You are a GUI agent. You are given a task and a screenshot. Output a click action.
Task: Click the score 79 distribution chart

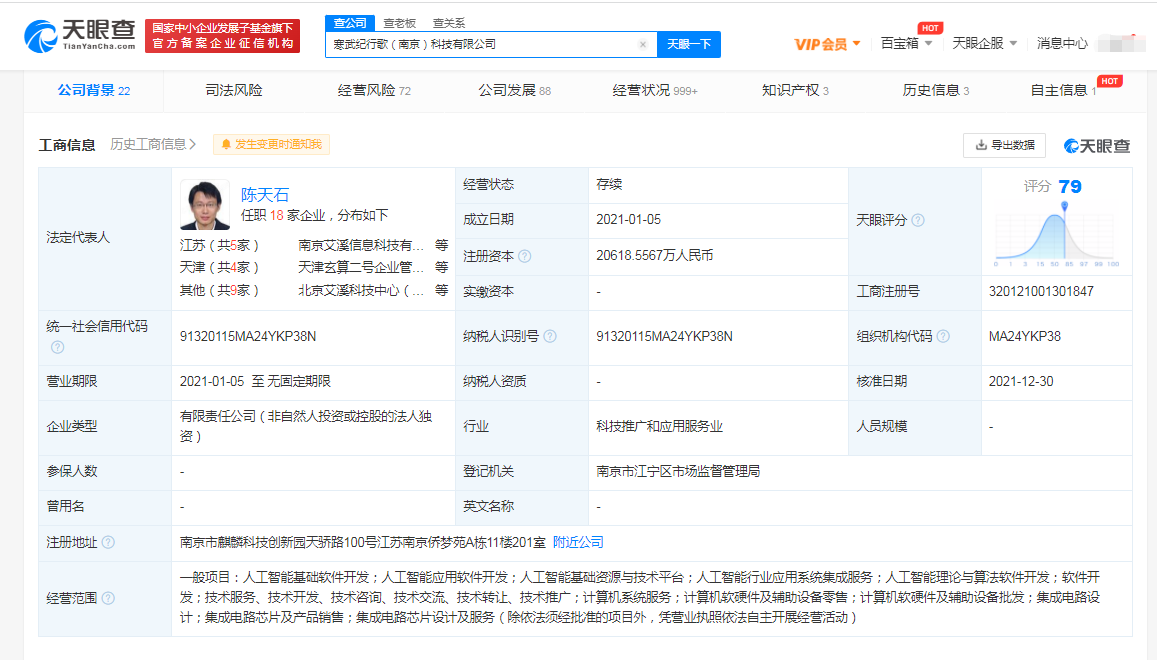point(1057,235)
